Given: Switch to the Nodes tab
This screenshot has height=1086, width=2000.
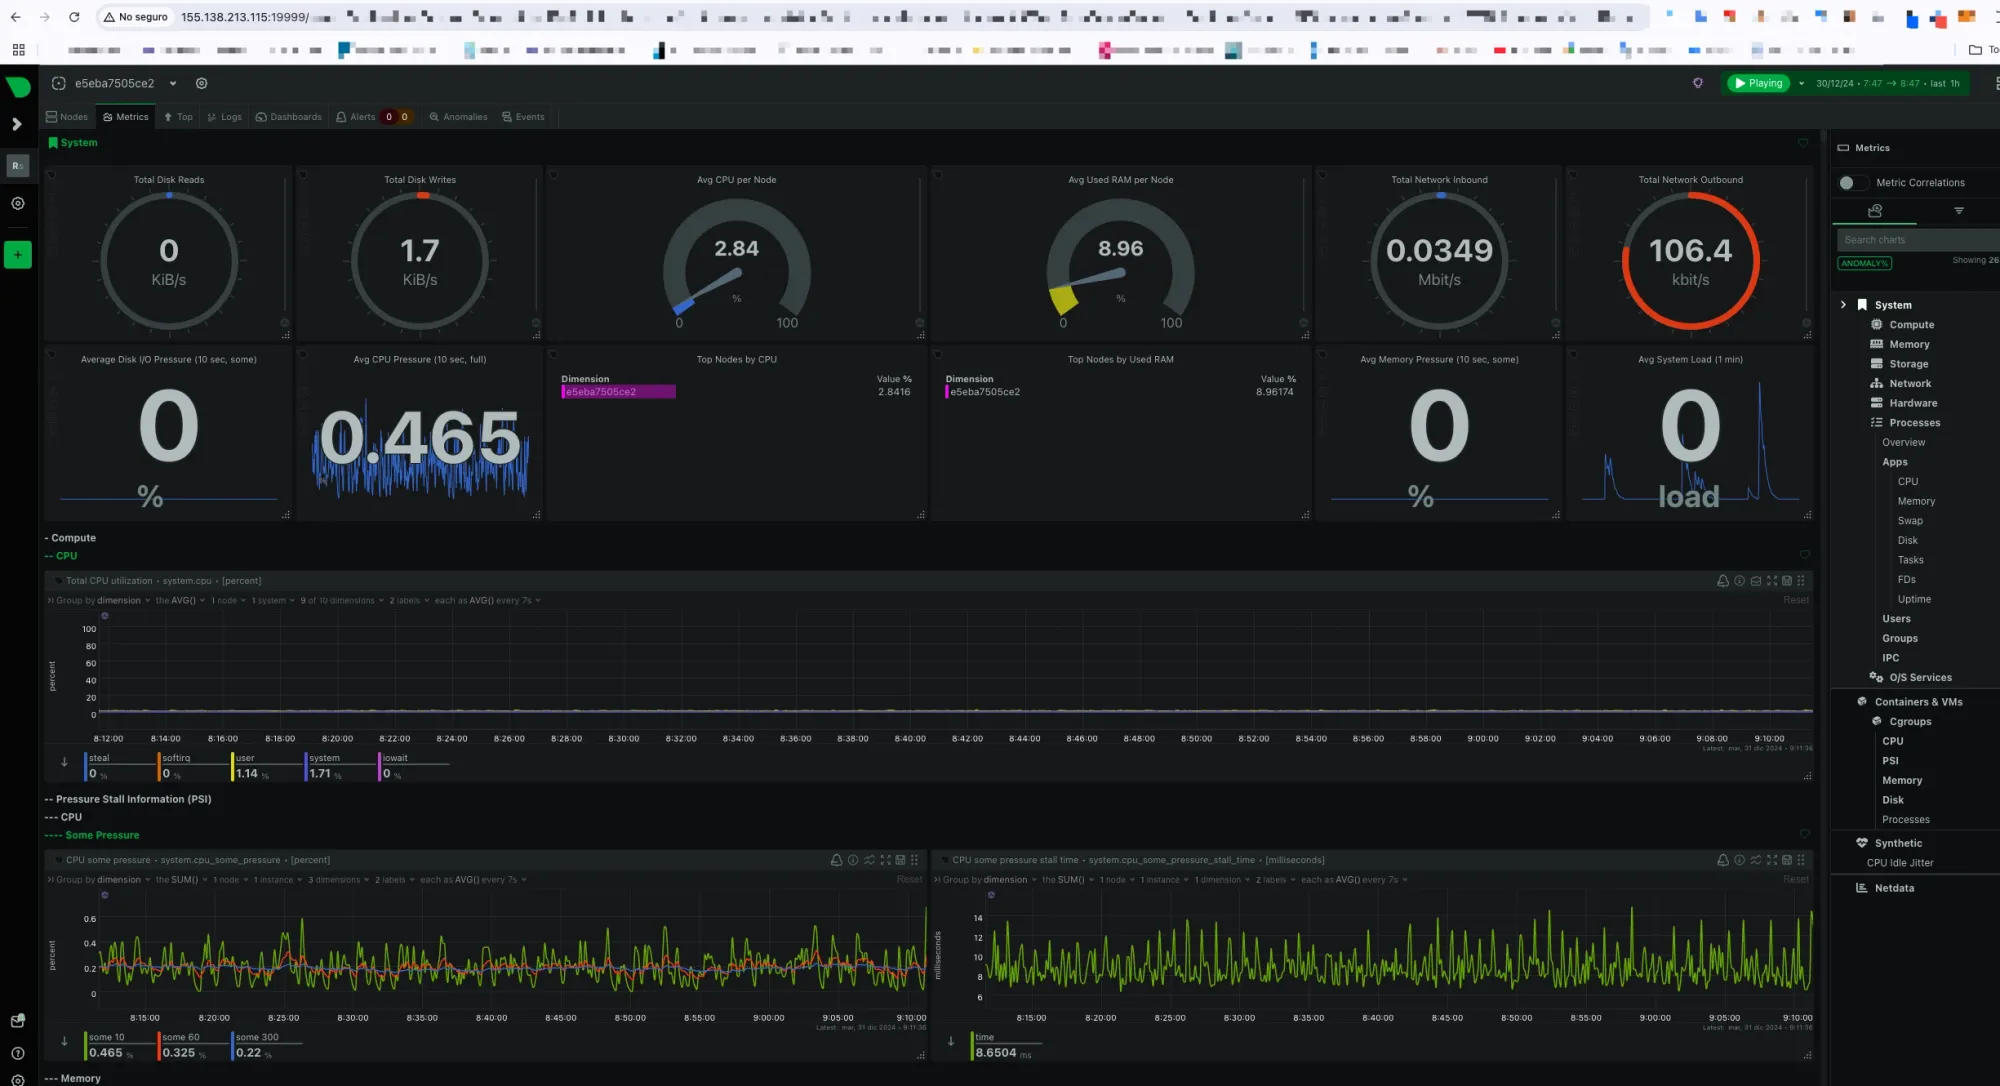Looking at the screenshot, I should click(x=67, y=117).
